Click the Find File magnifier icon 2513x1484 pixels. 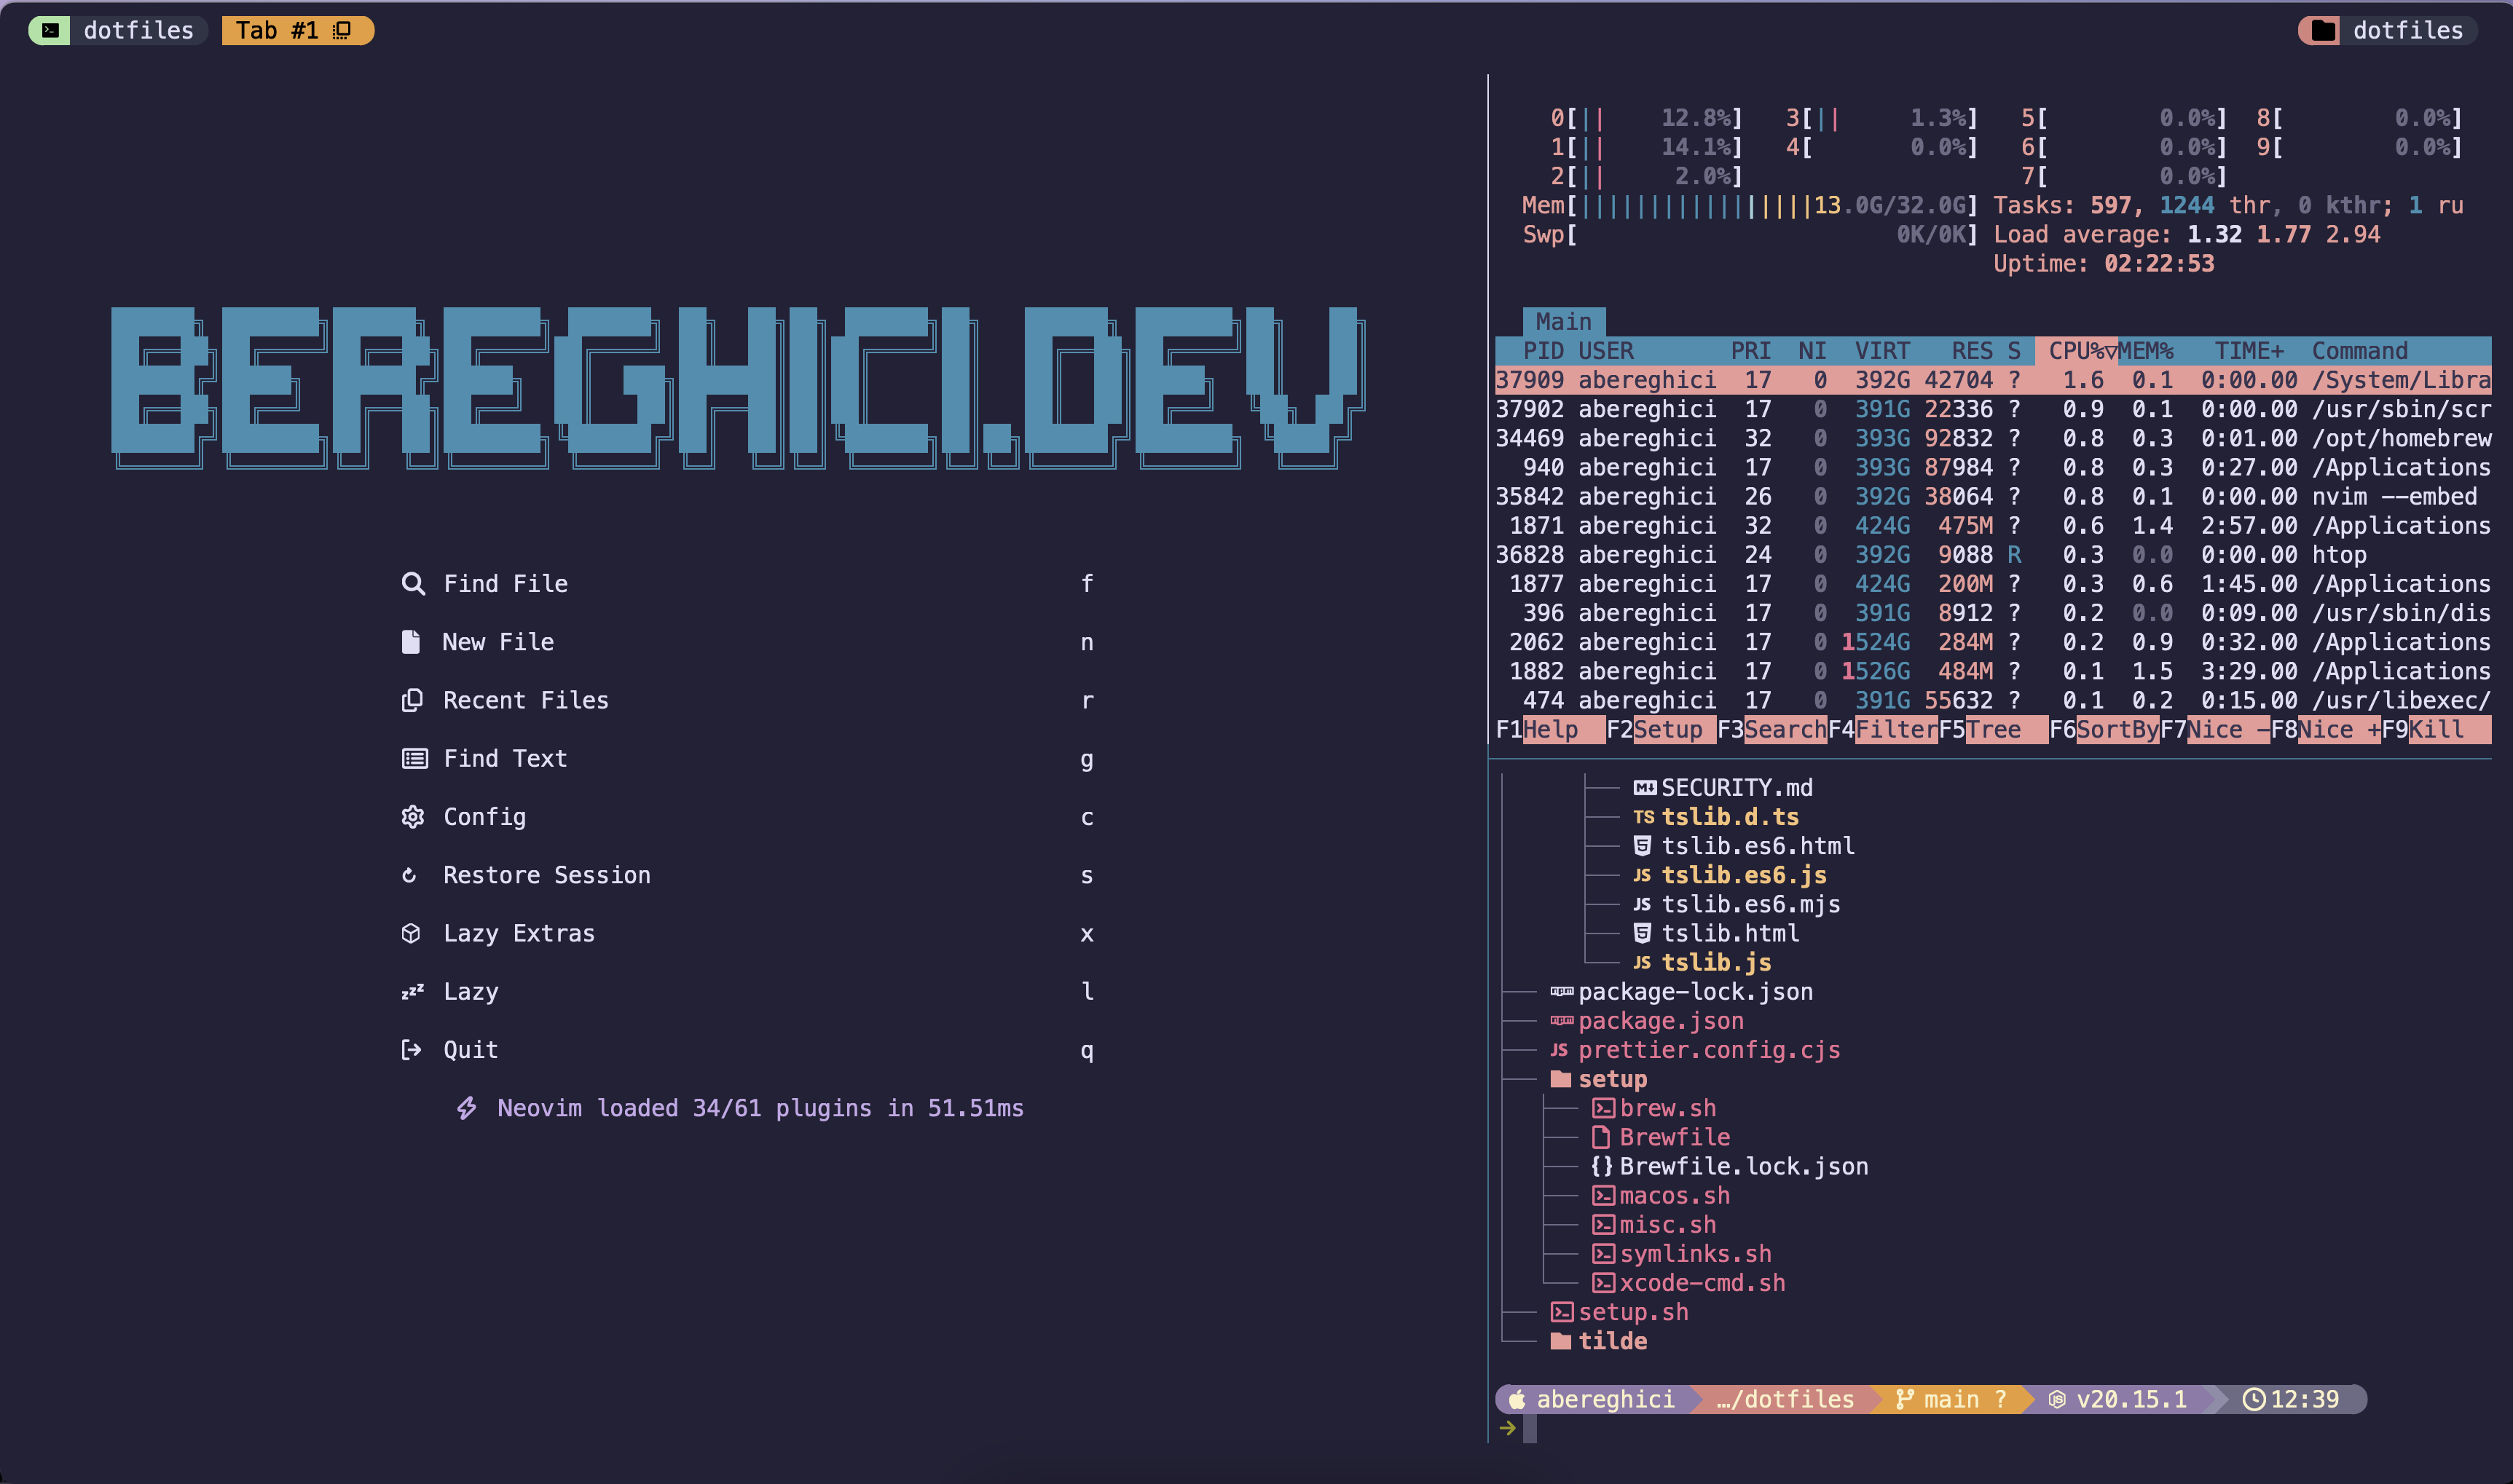[413, 583]
